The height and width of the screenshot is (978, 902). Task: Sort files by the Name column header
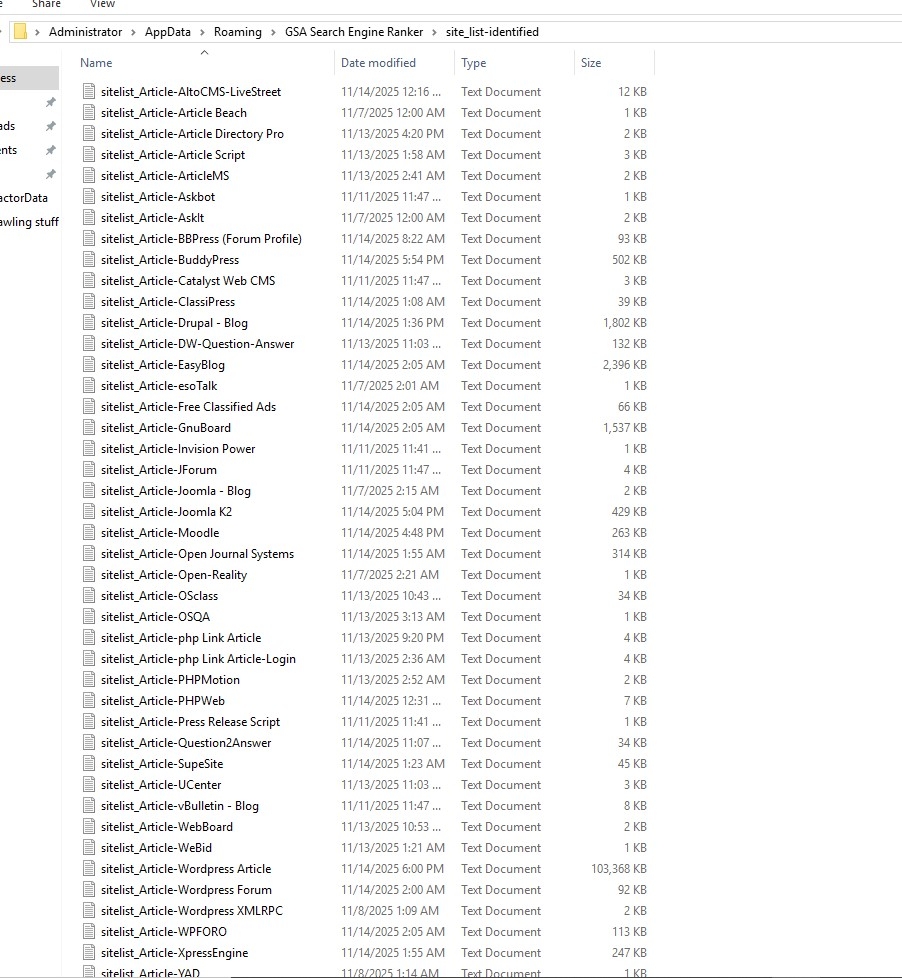point(96,63)
